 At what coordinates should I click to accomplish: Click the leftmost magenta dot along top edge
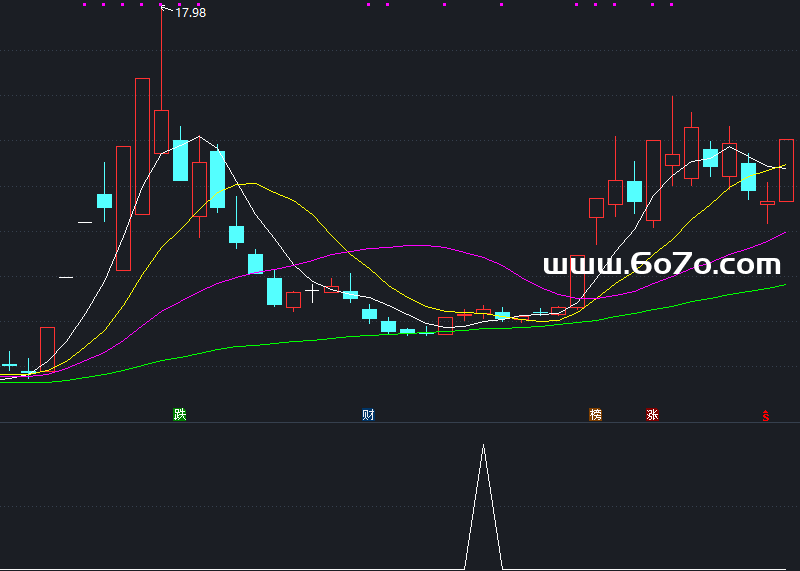(x=84, y=5)
